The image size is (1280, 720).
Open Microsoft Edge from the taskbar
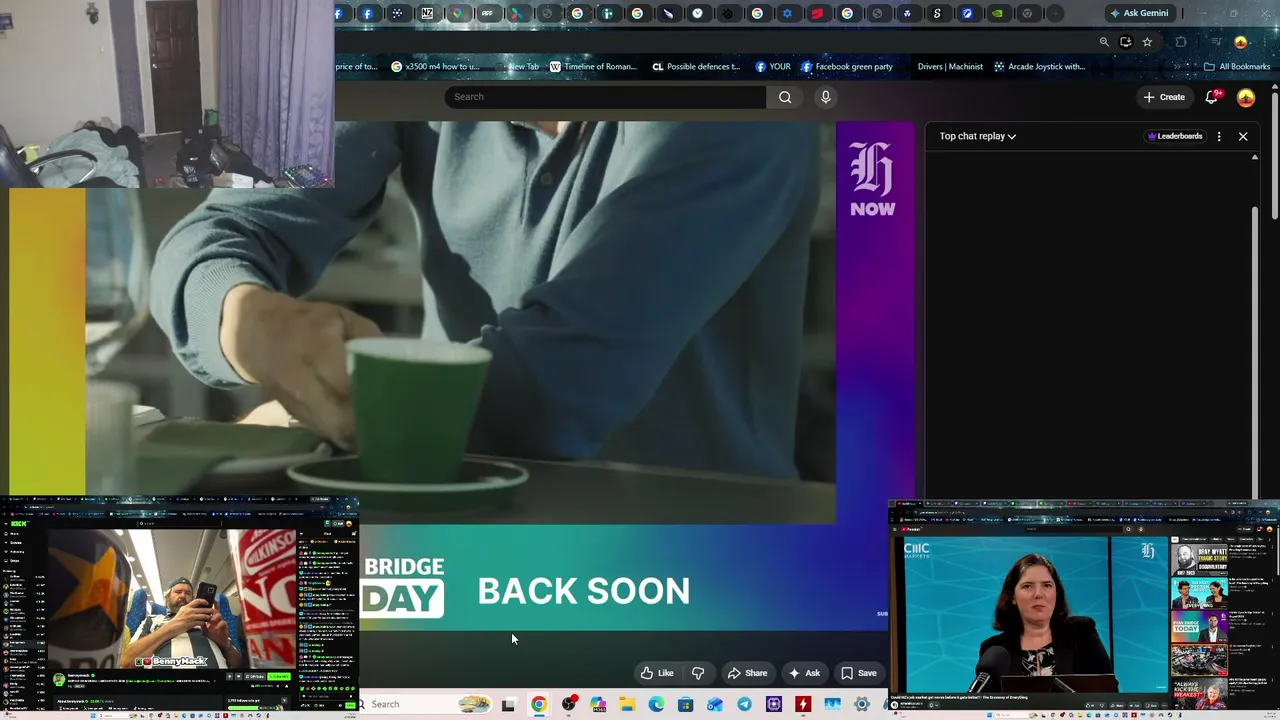[656, 705]
